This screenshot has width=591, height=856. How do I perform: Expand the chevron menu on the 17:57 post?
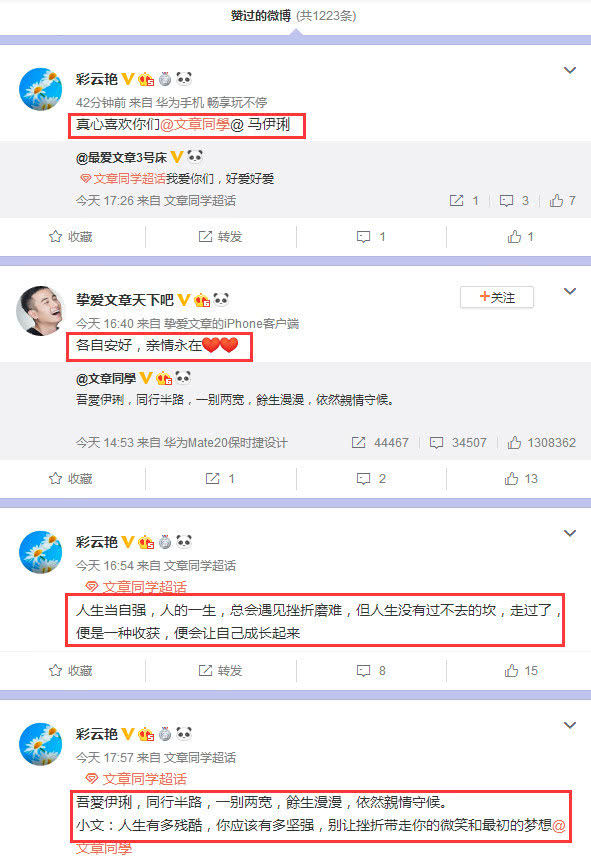[570, 726]
